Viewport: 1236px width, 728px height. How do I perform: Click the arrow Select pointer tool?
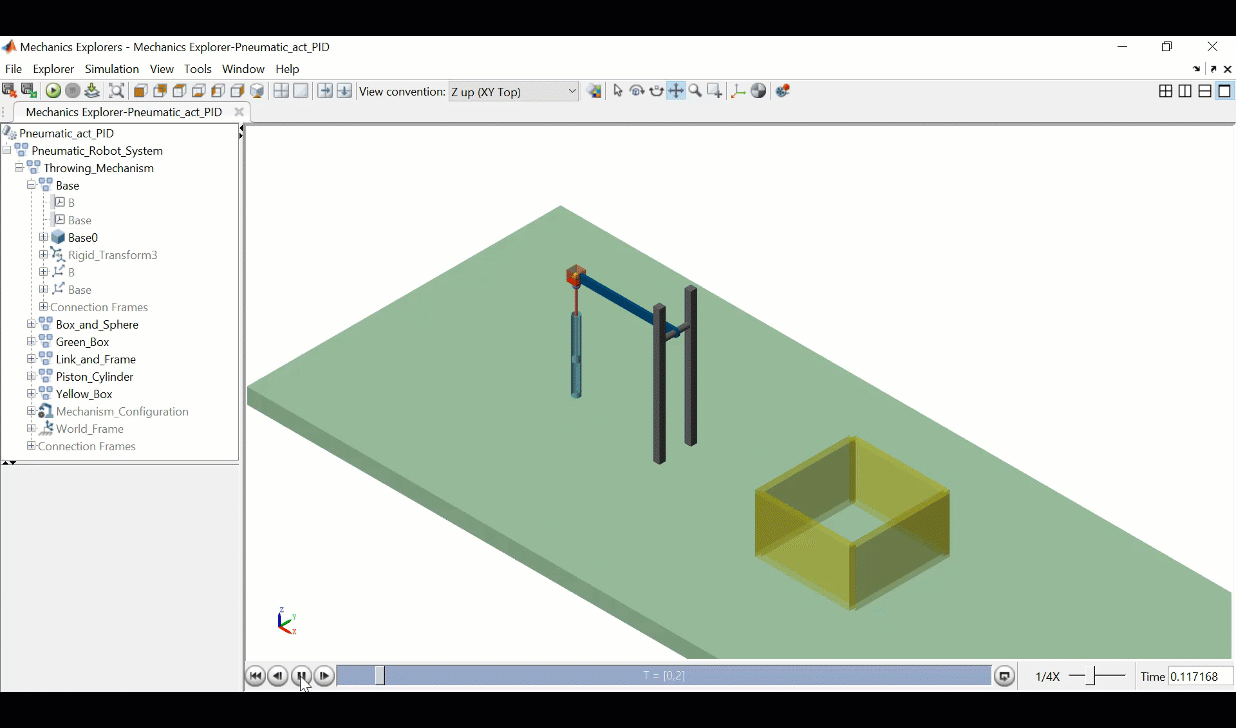618,91
